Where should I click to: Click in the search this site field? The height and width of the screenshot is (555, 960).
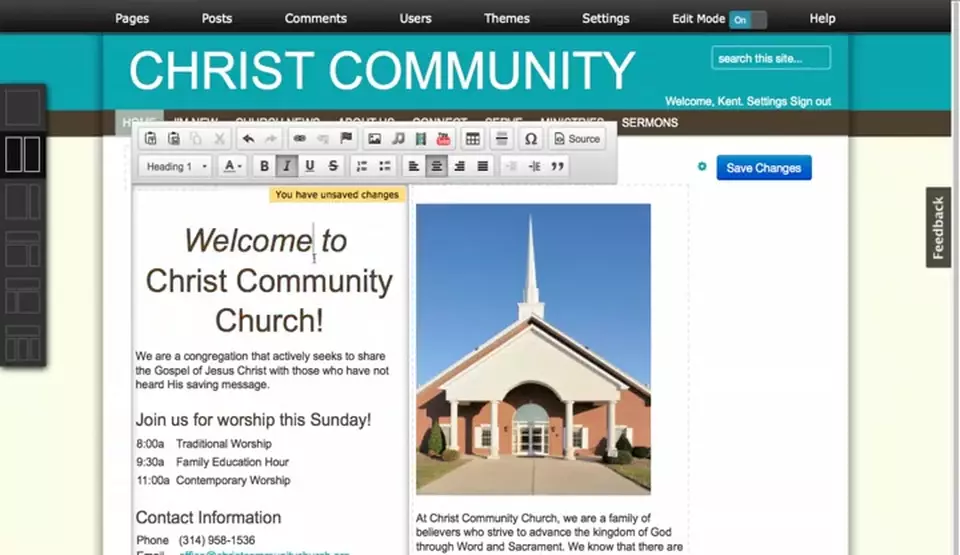771,59
